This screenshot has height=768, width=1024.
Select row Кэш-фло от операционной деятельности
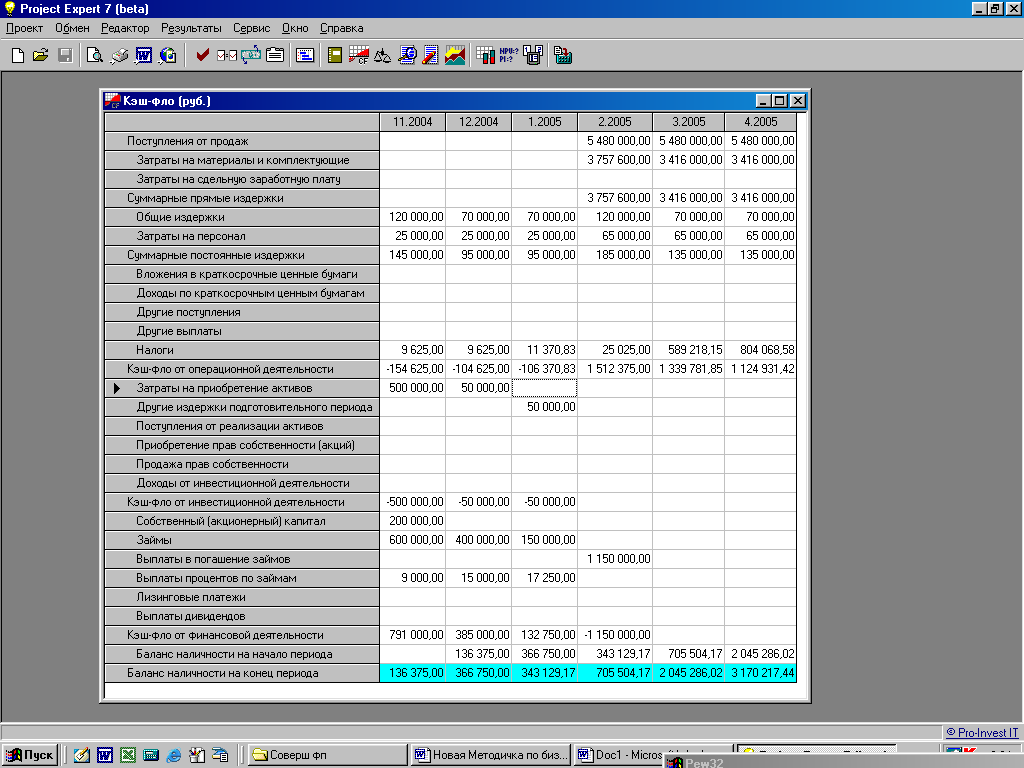coord(242,369)
